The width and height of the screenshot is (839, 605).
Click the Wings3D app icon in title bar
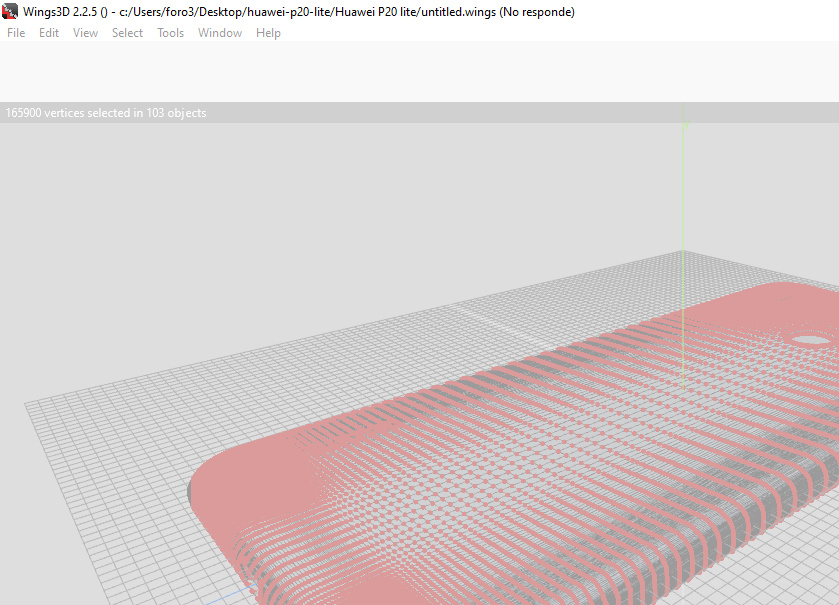click(10, 11)
